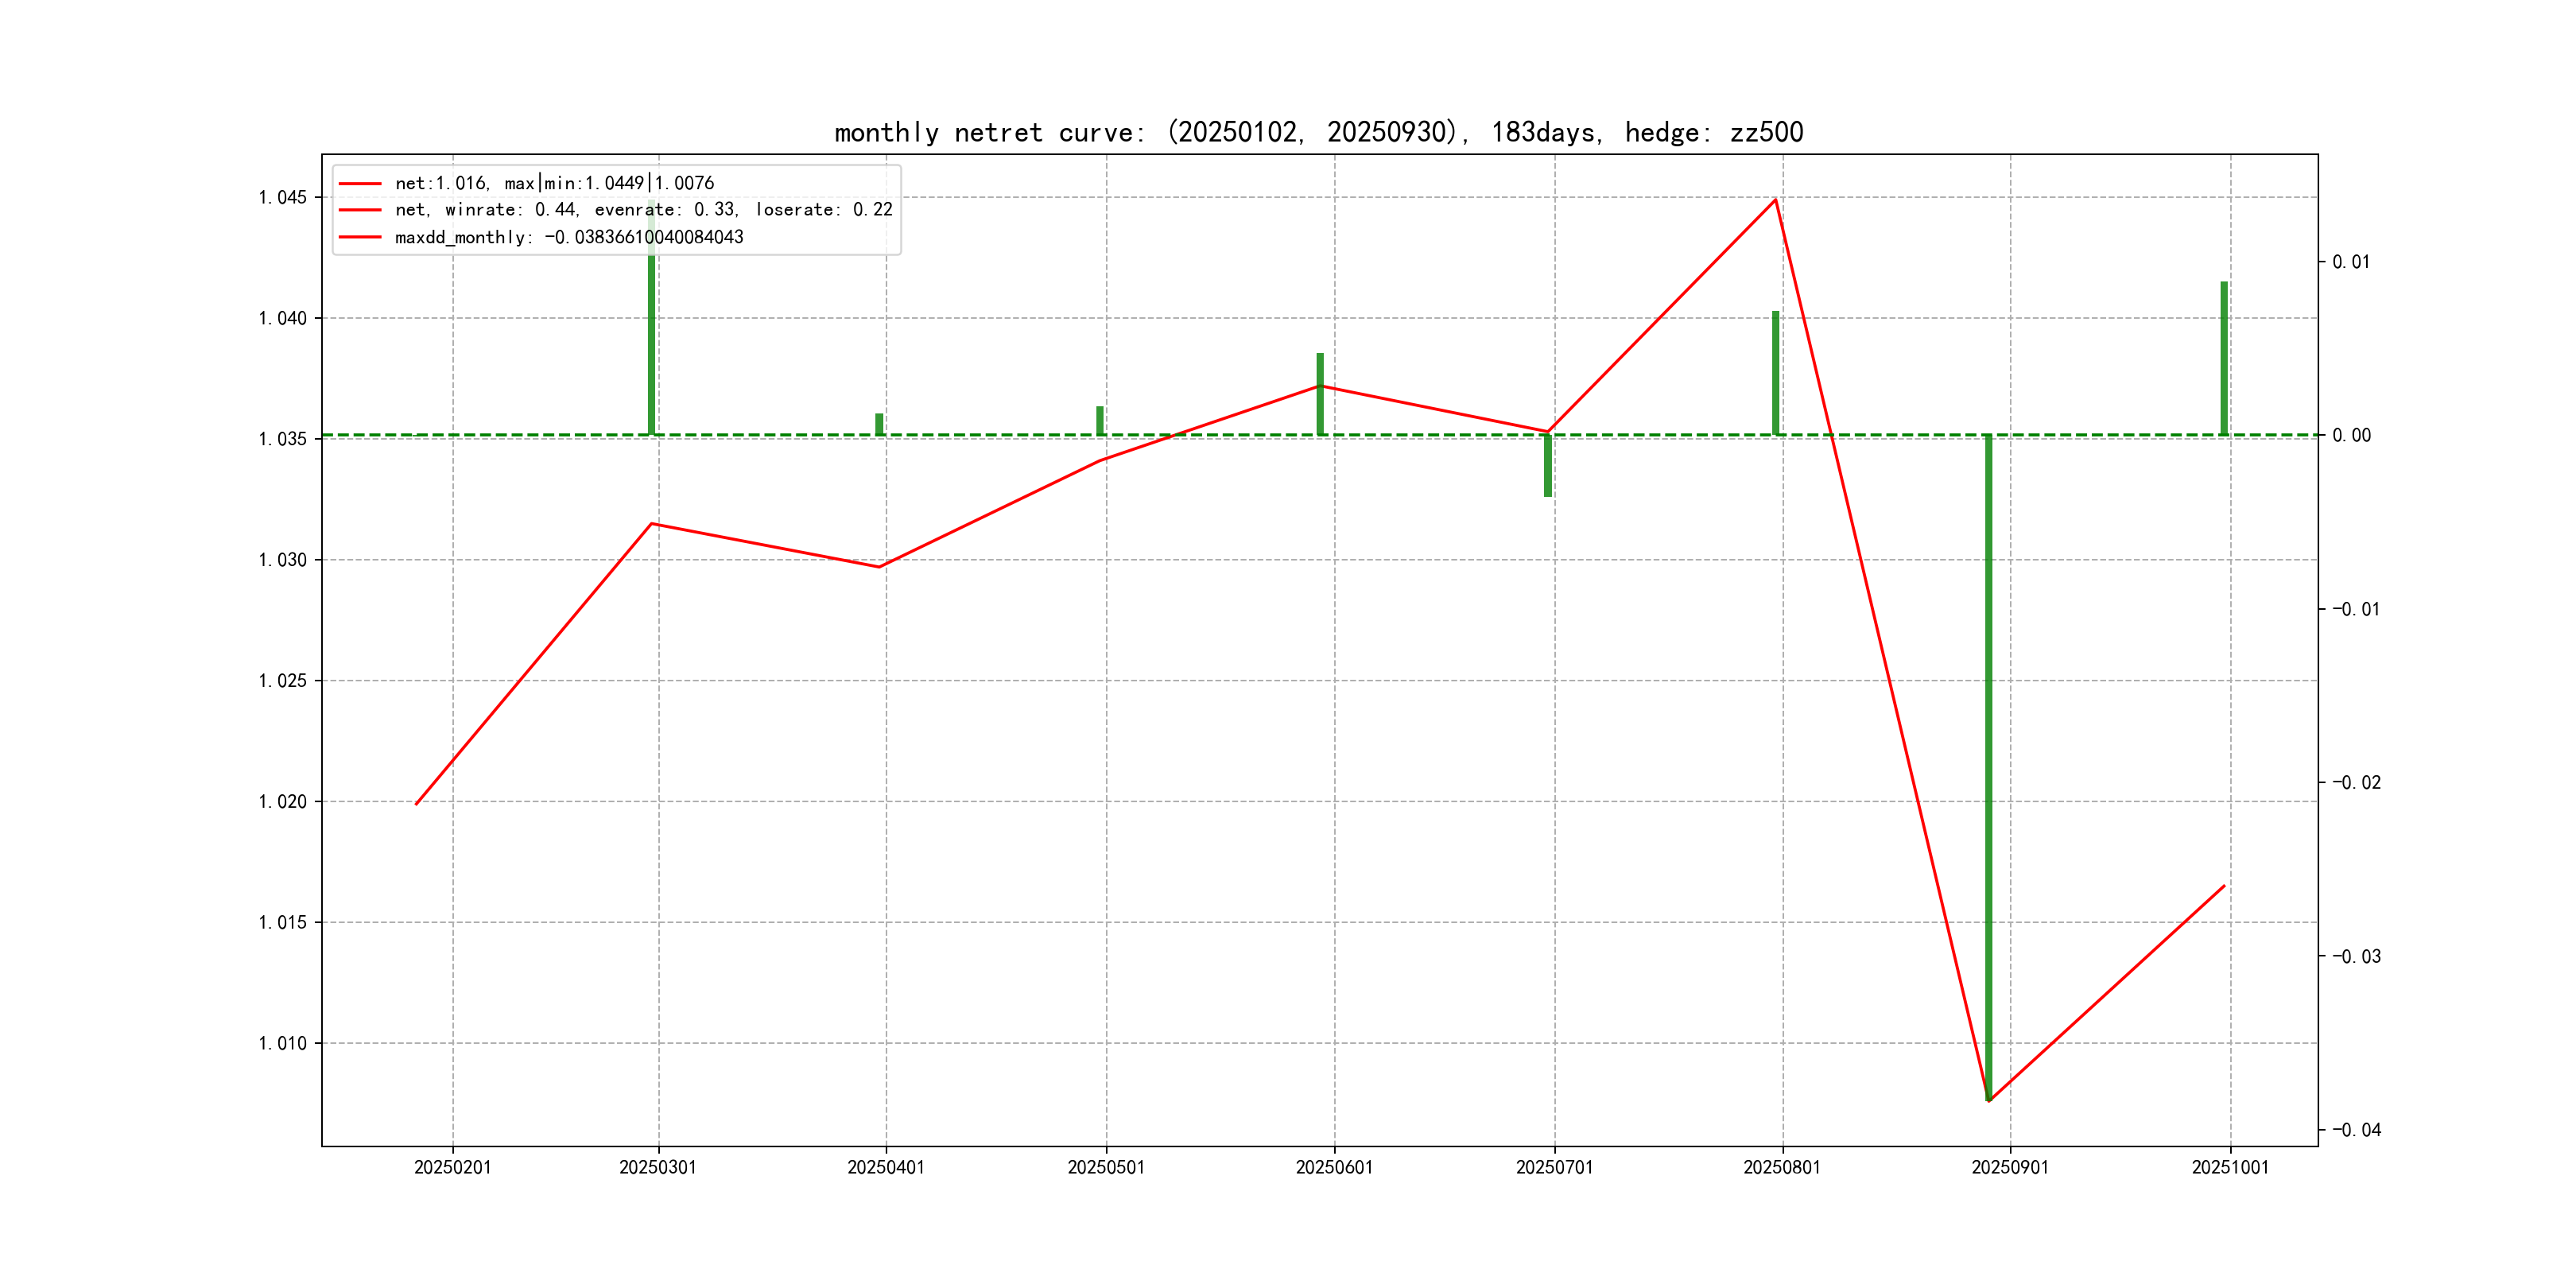Click the 1.045 left axis tick label
The height and width of the screenshot is (1288, 2576).
pyautogui.click(x=283, y=197)
